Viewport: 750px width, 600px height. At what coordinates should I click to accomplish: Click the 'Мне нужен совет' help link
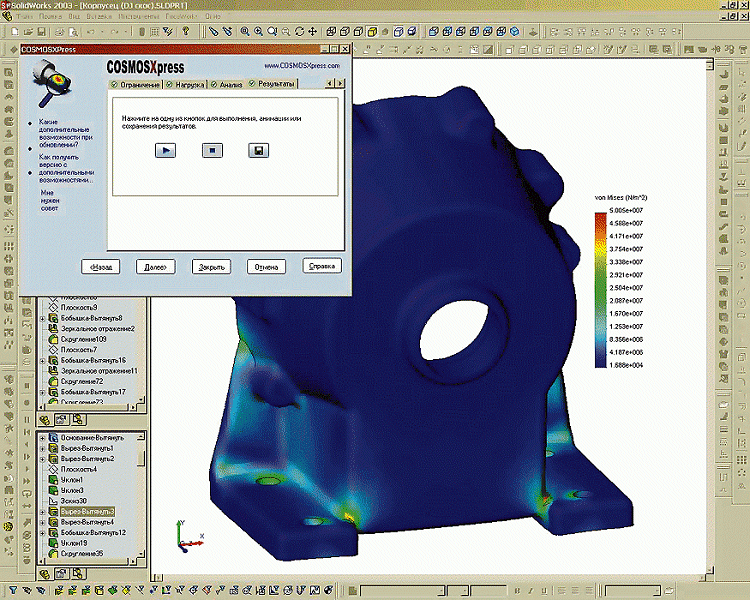tap(50, 200)
